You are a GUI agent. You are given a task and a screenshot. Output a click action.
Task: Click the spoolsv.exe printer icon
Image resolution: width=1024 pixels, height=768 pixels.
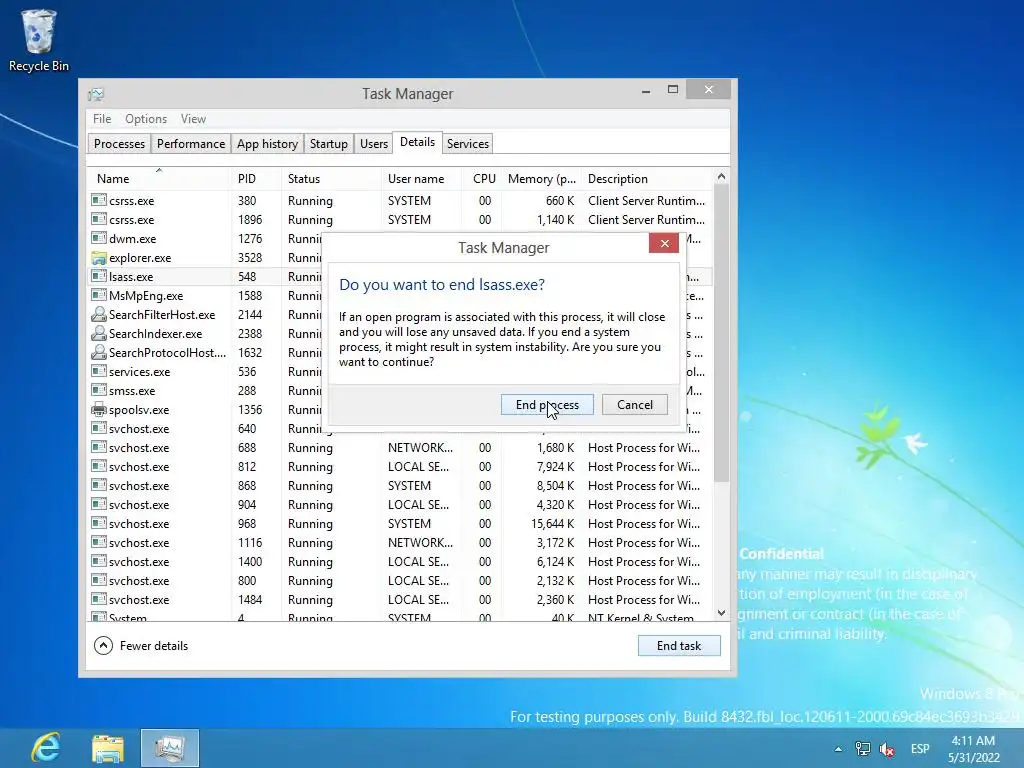pos(99,410)
